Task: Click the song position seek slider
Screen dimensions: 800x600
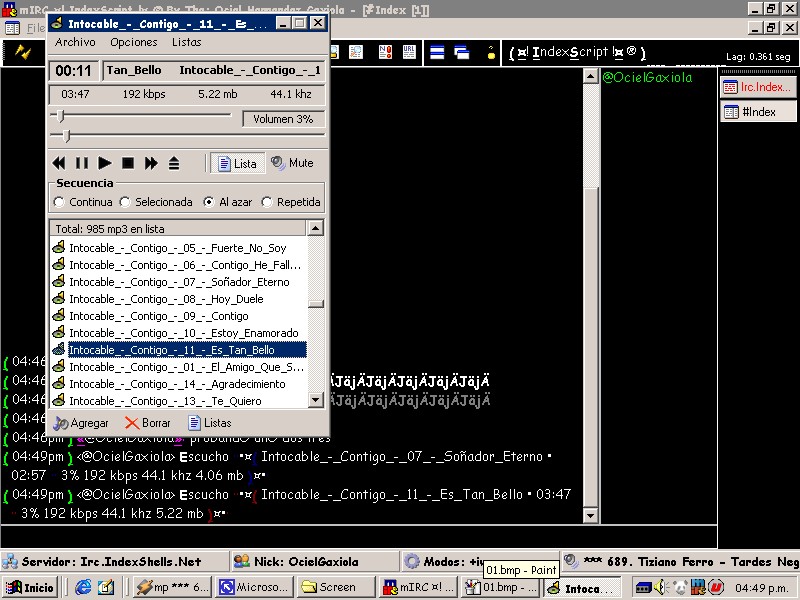Action: pos(67,135)
